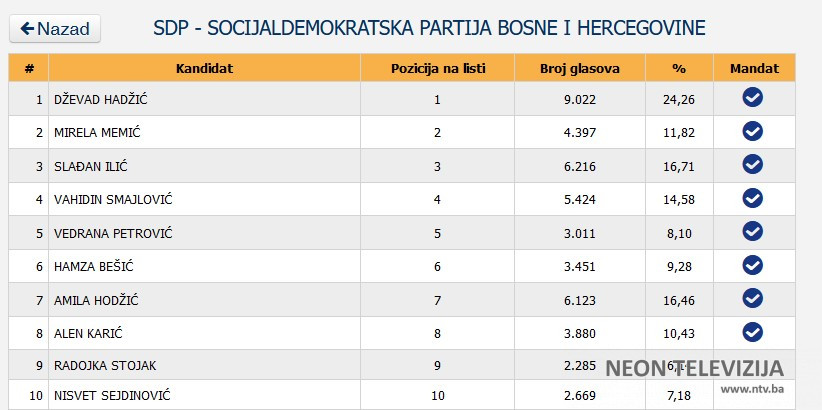Click mandate checkmark for Dževad Hadžić
The height and width of the screenshot is (410, 822).
click(753, 97)
